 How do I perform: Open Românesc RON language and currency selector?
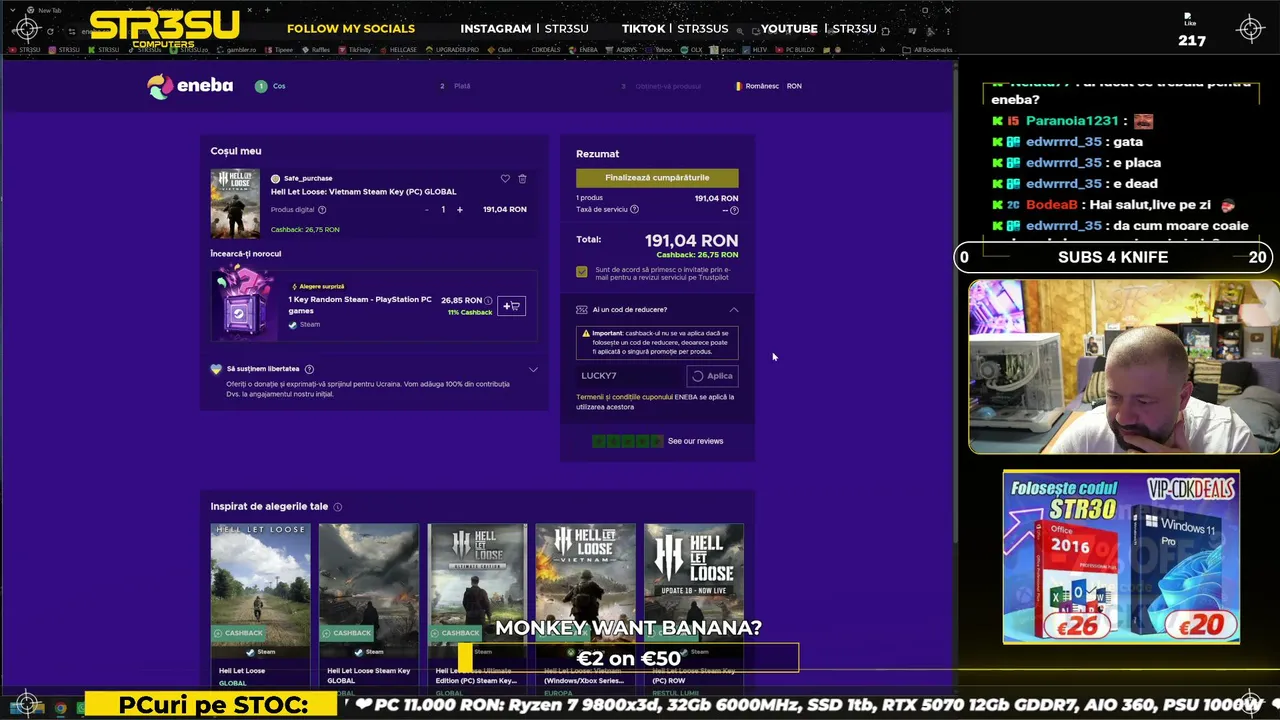click(x=769, y=86)
